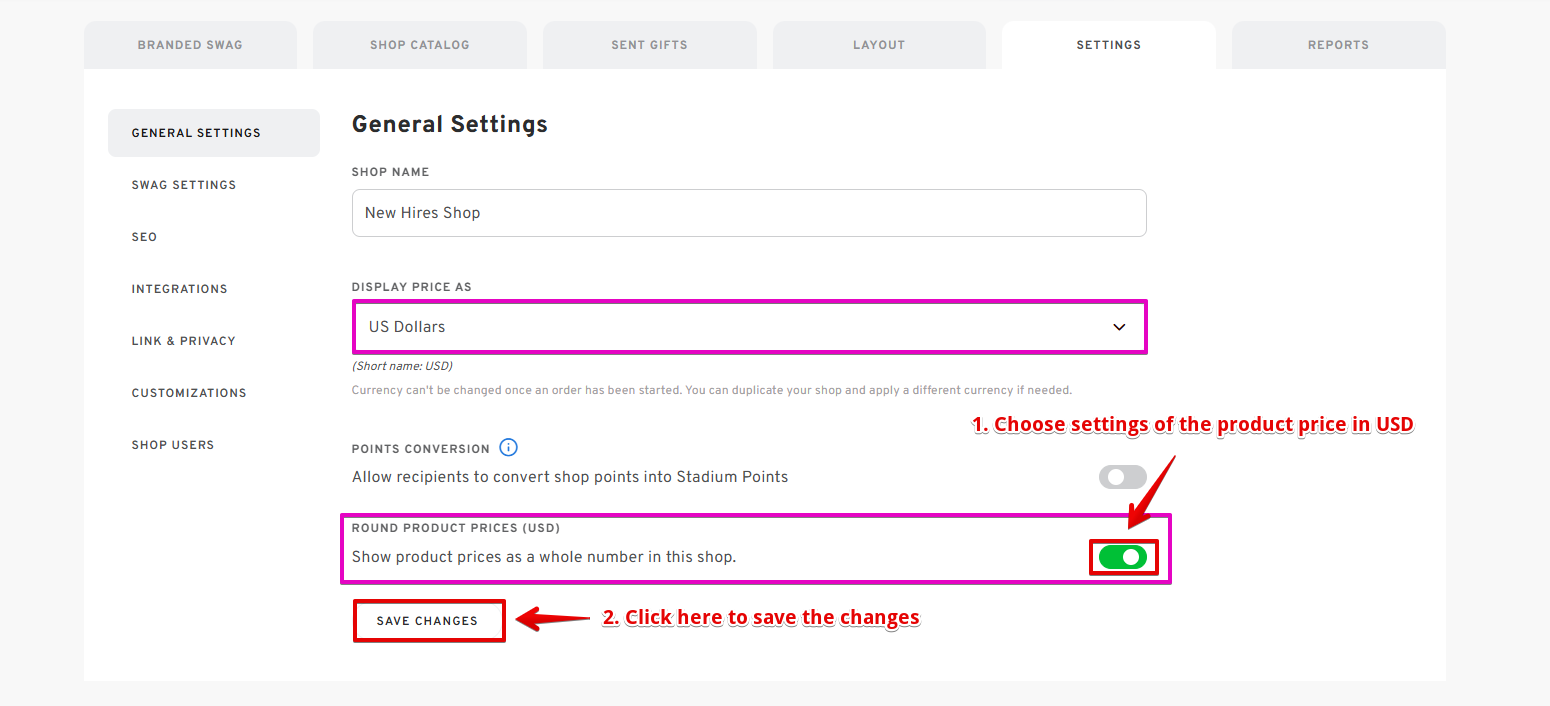
Task: Go to the Sent Gifts tab
Action: coord(649,45)
